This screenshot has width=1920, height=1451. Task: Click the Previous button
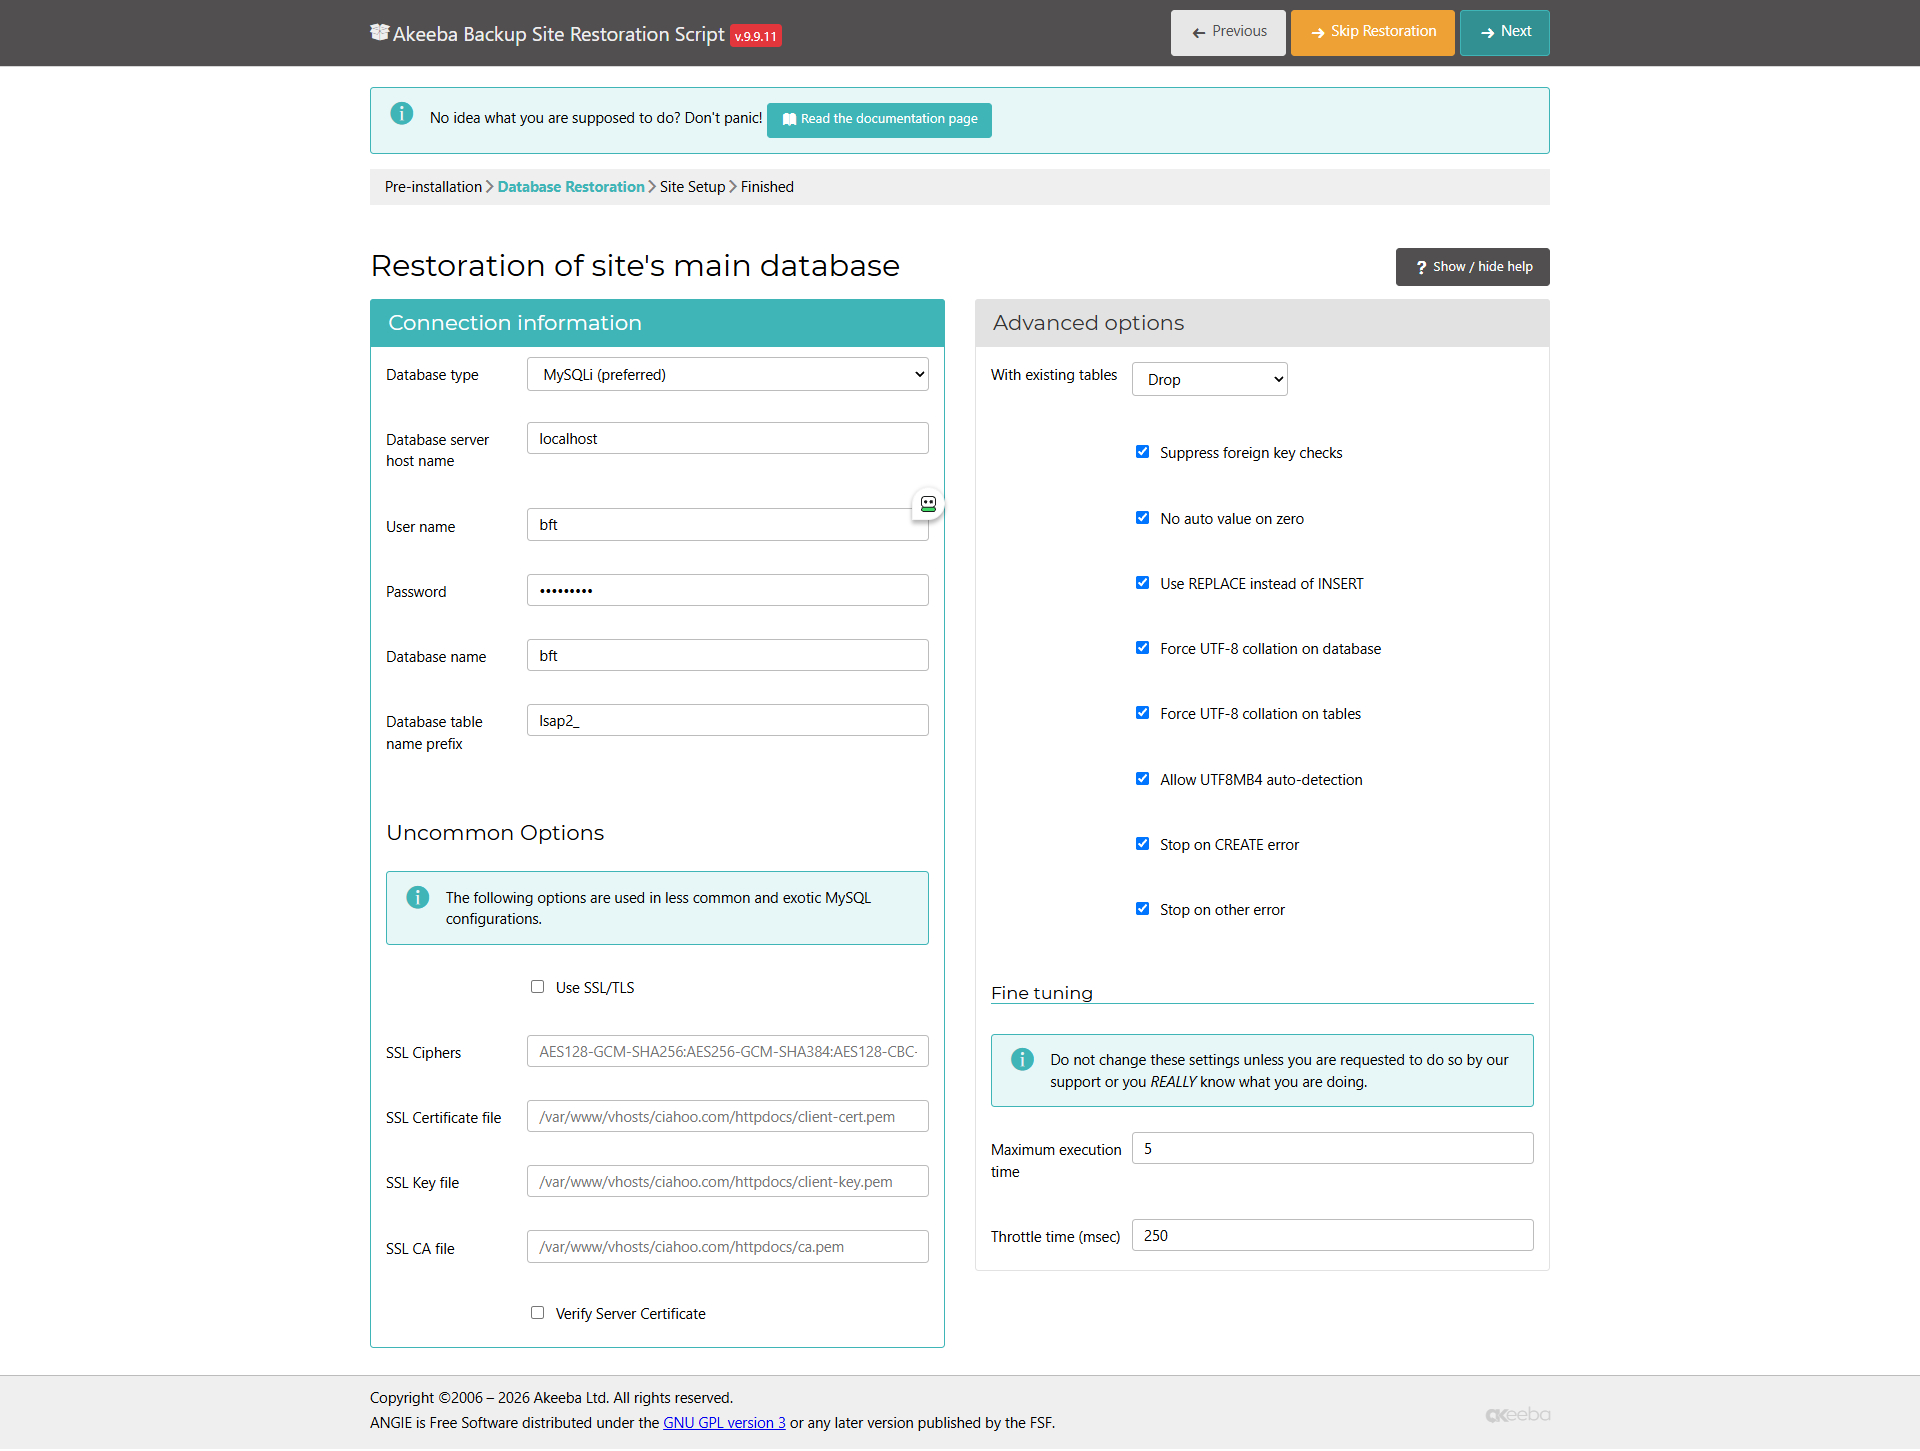coord(1228,33)
